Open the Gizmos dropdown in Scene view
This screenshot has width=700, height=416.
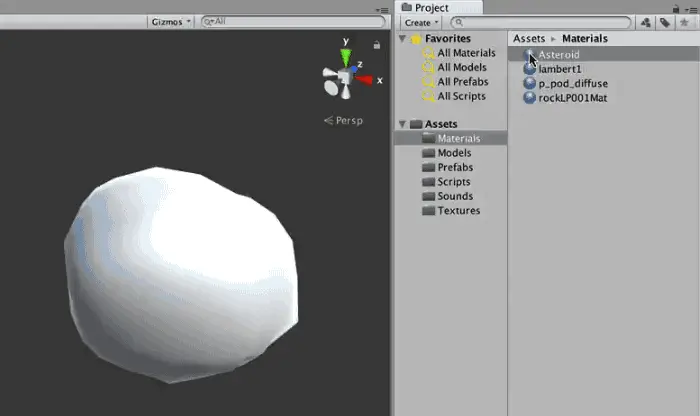pos(171,22)
